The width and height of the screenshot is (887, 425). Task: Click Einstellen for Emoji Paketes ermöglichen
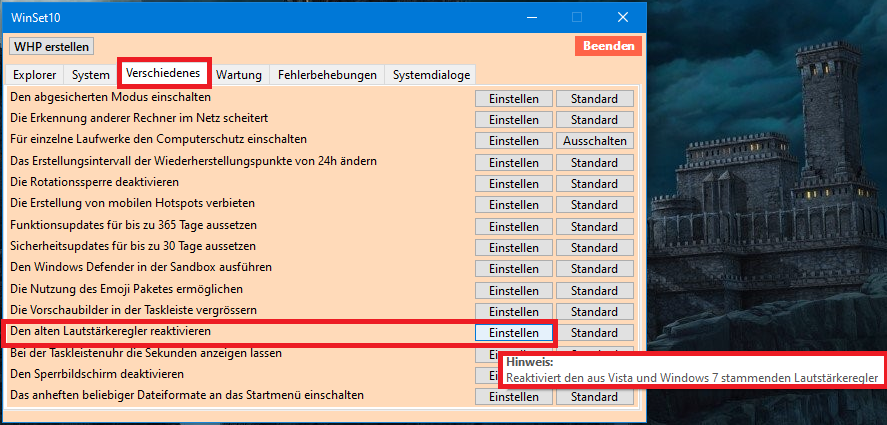coord(514,290)
